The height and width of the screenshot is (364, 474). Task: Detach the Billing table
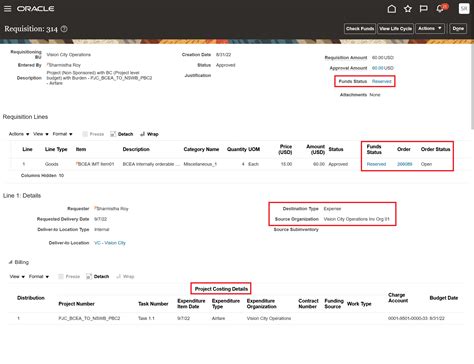(98, 276)
